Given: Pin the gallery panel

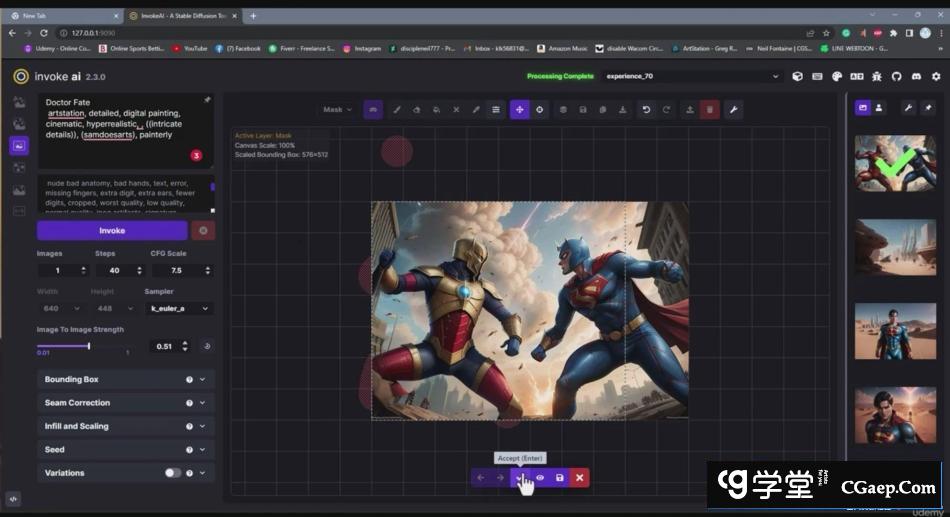Looking at the screenshot, I should (x=928, y=107).
